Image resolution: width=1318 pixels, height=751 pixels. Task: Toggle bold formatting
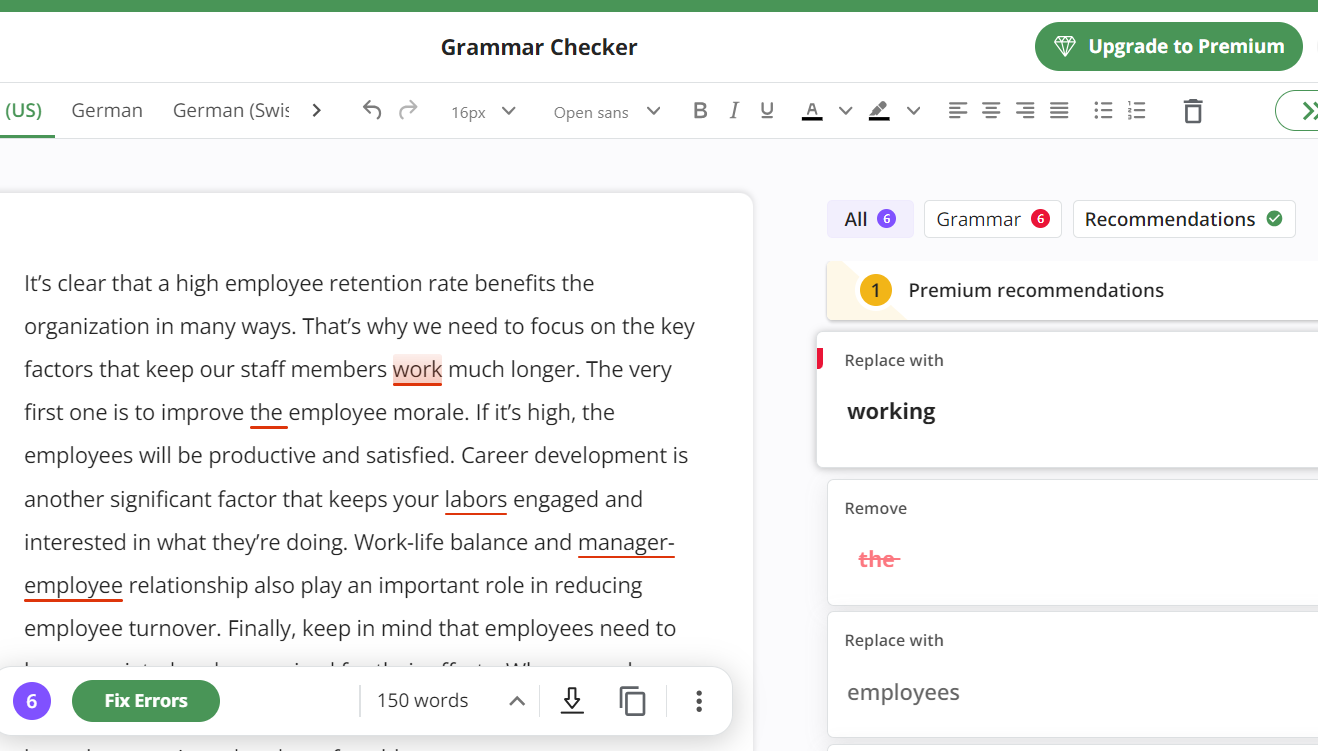click(700, 111)
